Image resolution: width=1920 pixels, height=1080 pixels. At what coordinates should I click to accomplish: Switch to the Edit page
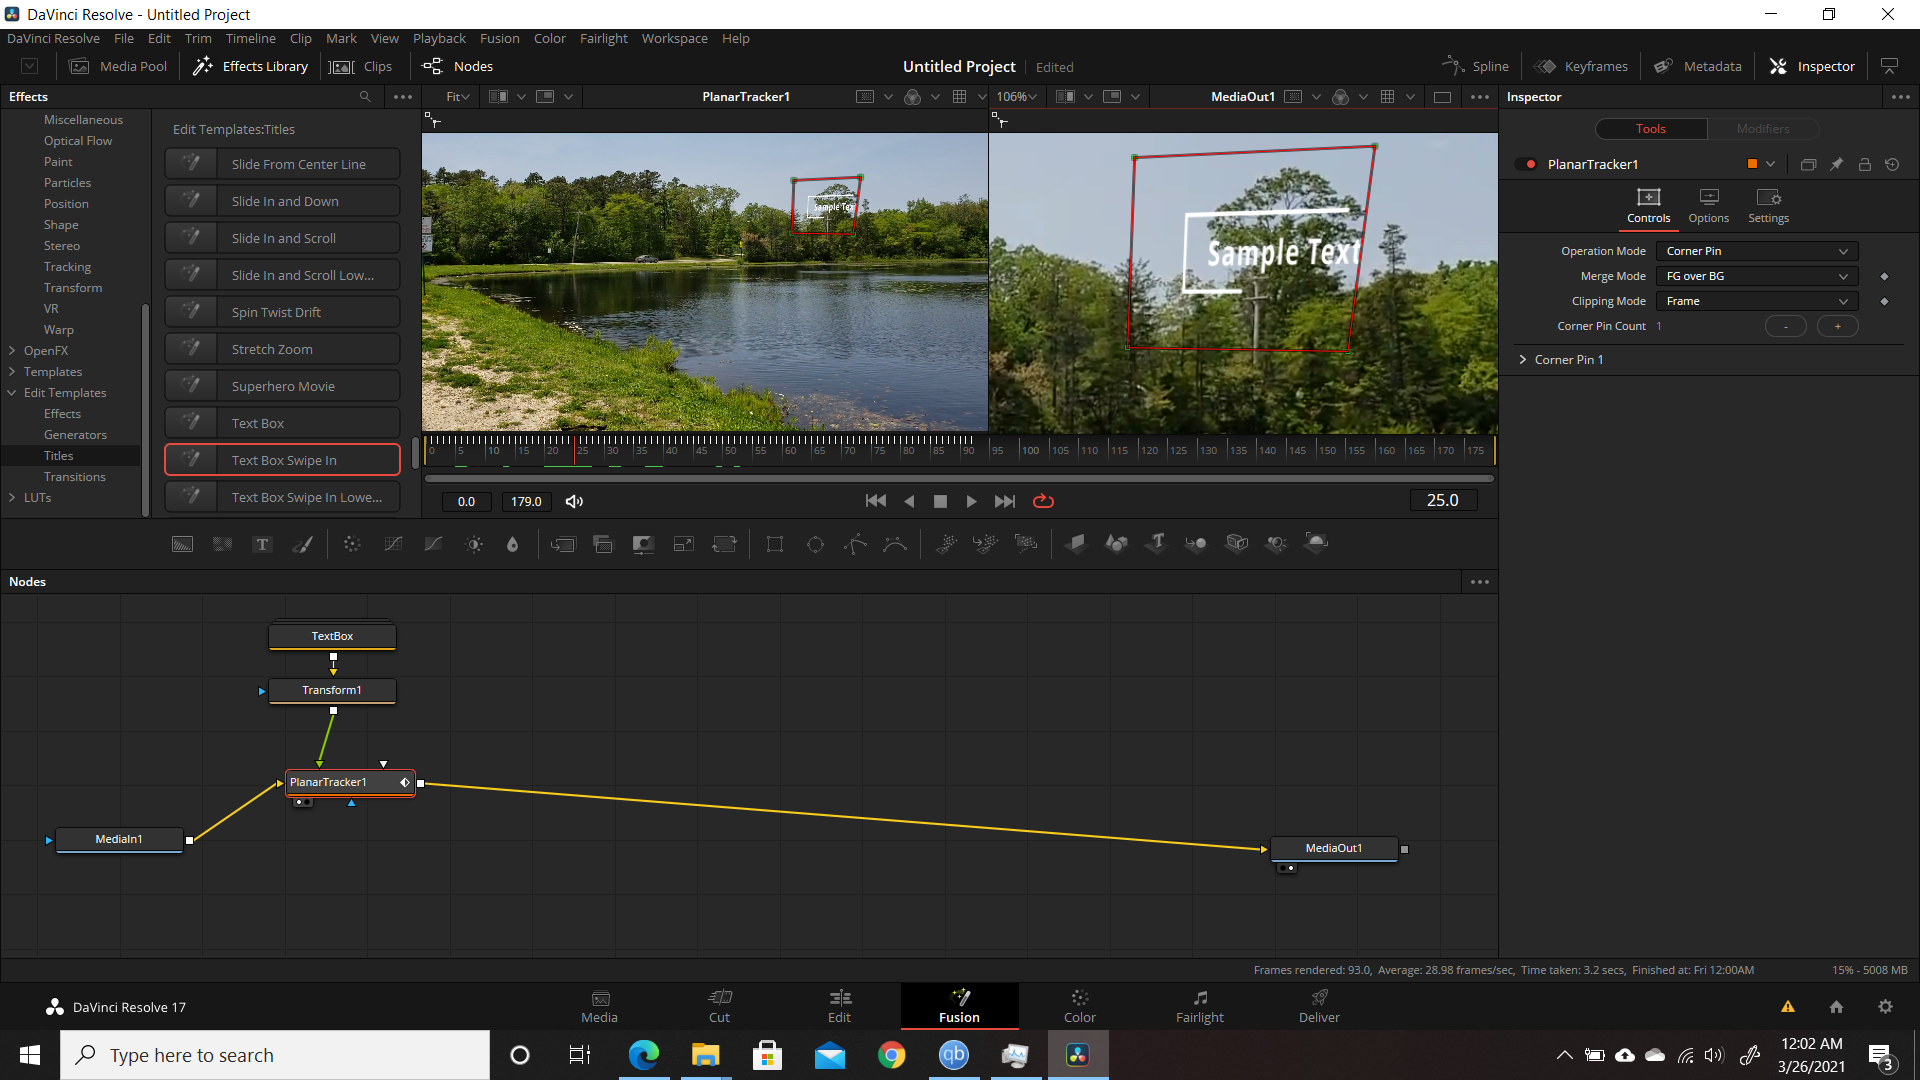pos(839,1006)
